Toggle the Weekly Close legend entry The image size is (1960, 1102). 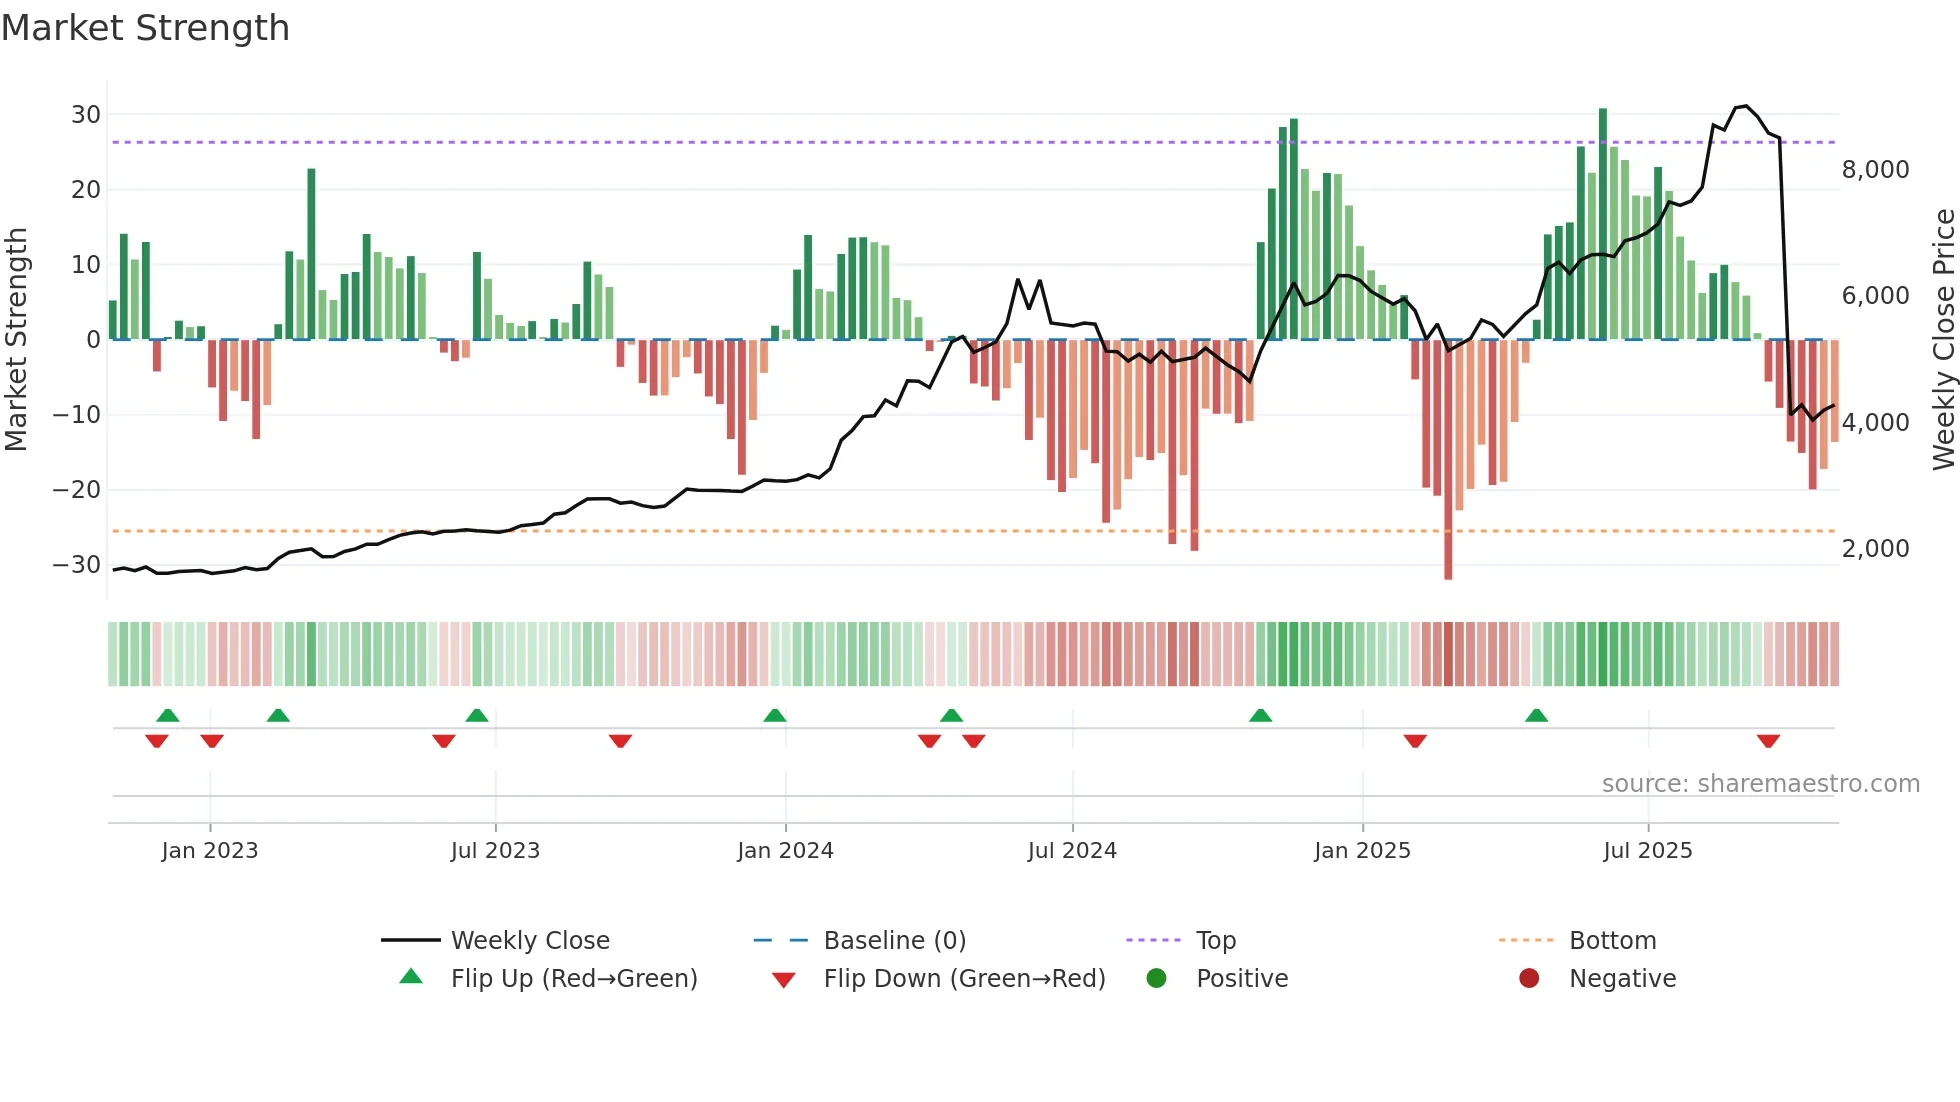[x=529, y=940]
